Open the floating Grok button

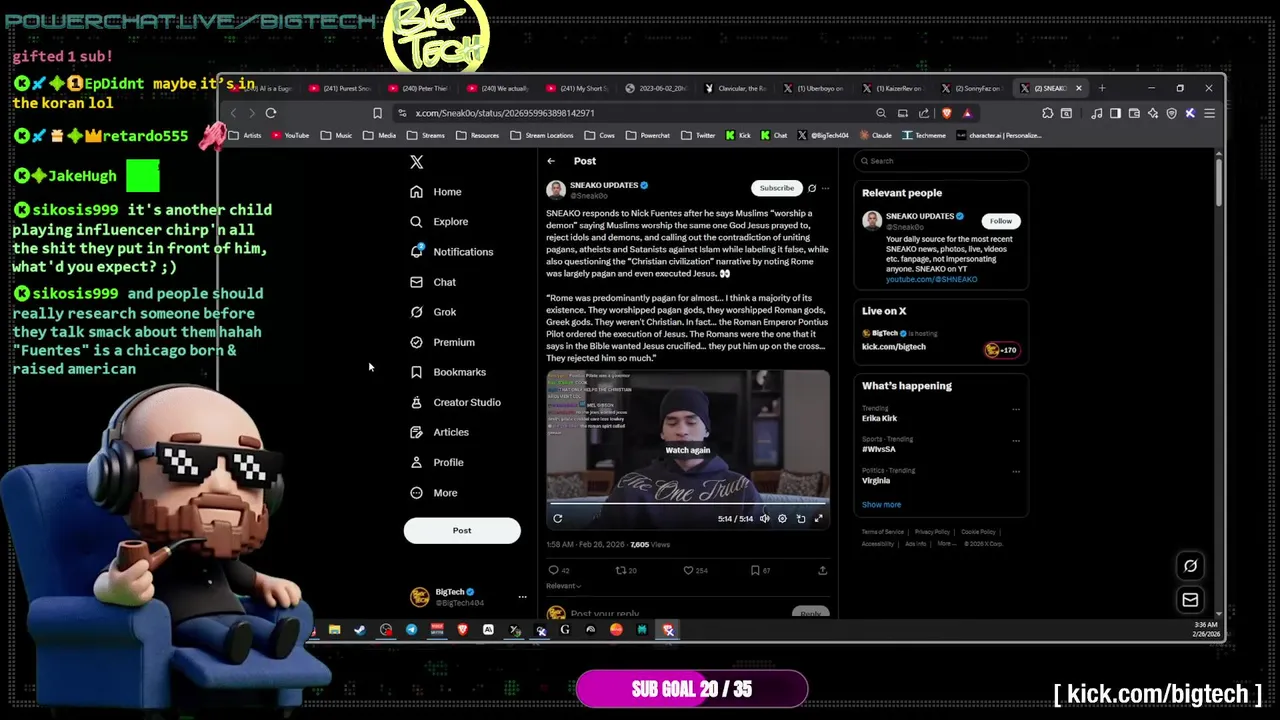pyautogui.click(x=1190, y=566)
